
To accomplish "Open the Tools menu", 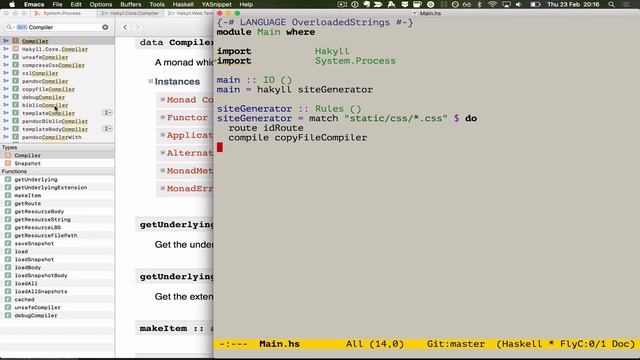I will point(157,4).
